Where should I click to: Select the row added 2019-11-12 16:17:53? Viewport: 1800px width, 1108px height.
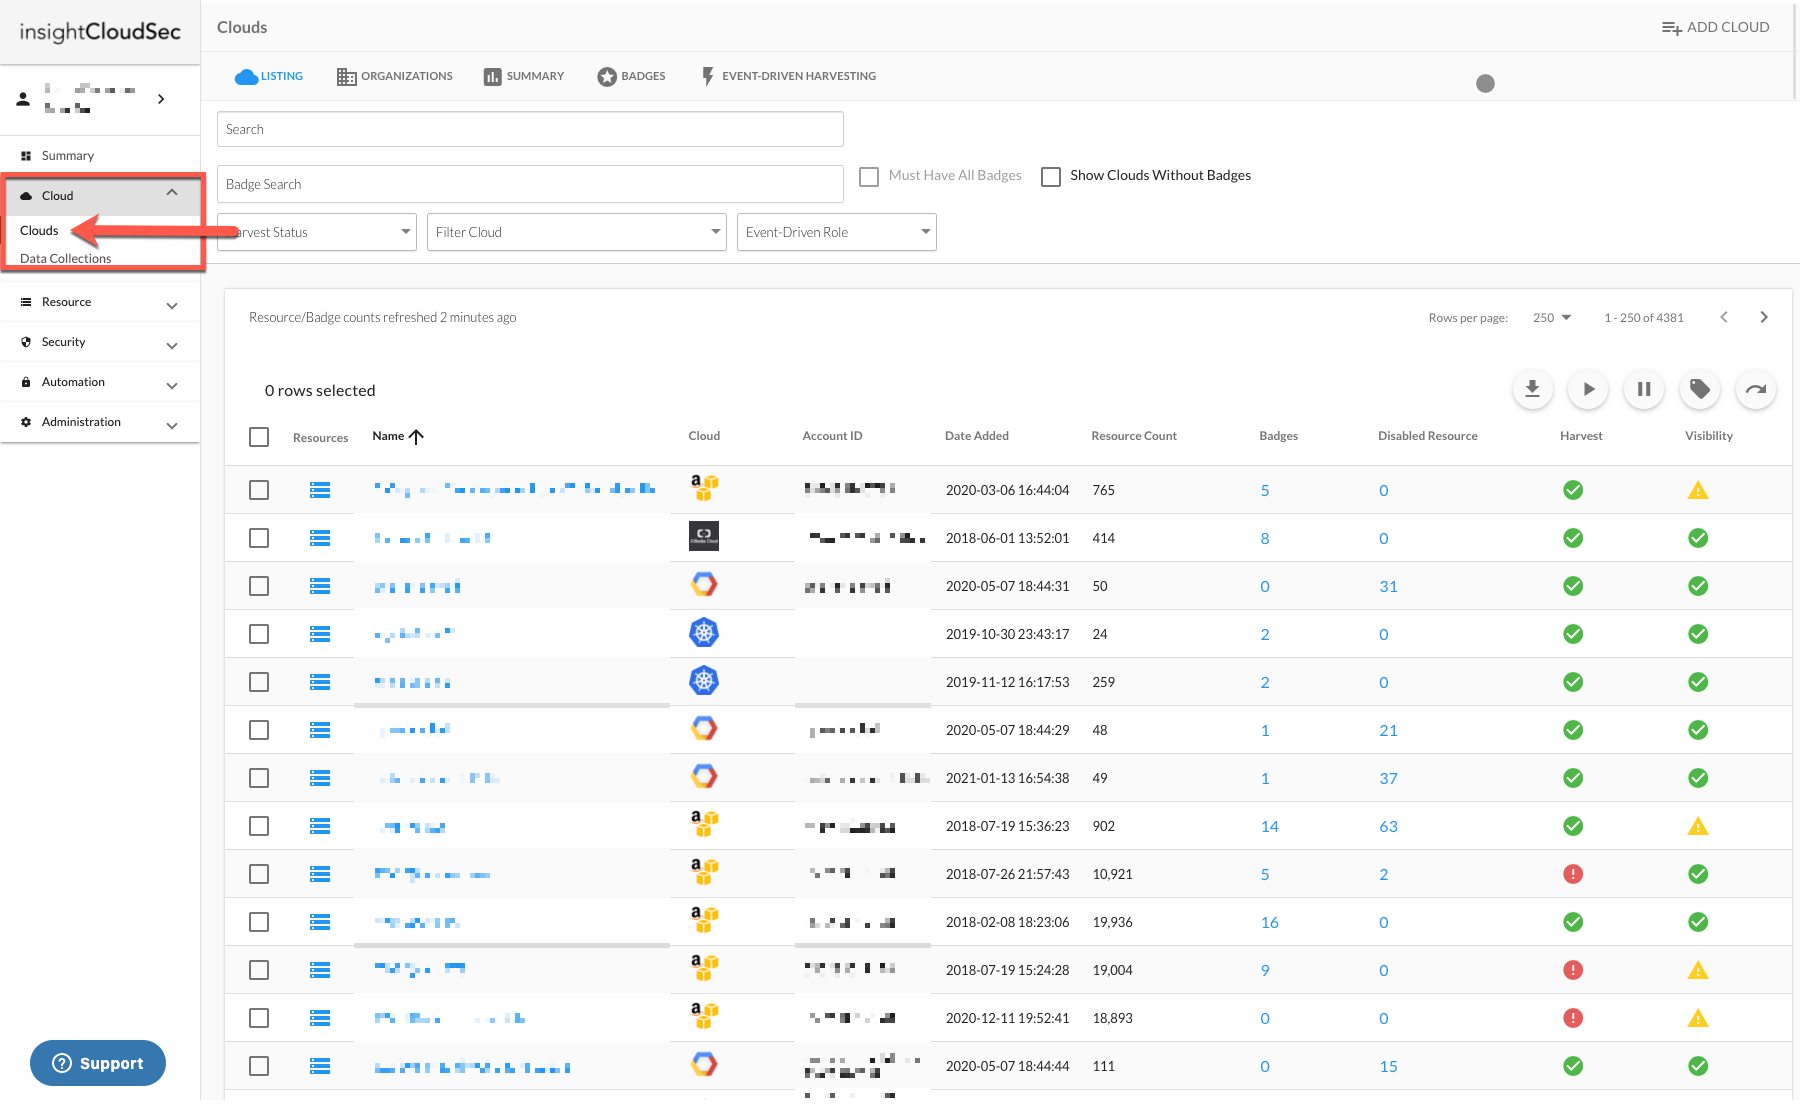click(259, 682)
